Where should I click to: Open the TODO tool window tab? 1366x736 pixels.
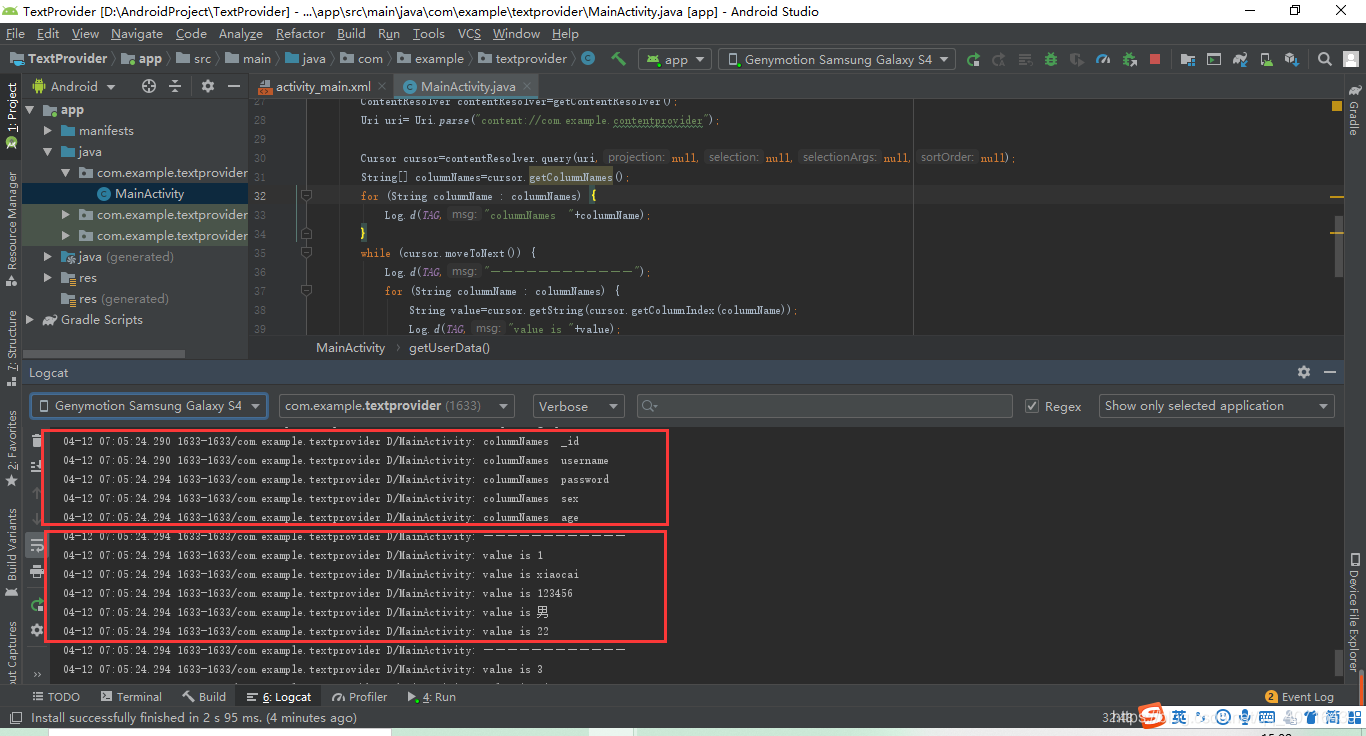pyautogui.click(x=56, y=697)
